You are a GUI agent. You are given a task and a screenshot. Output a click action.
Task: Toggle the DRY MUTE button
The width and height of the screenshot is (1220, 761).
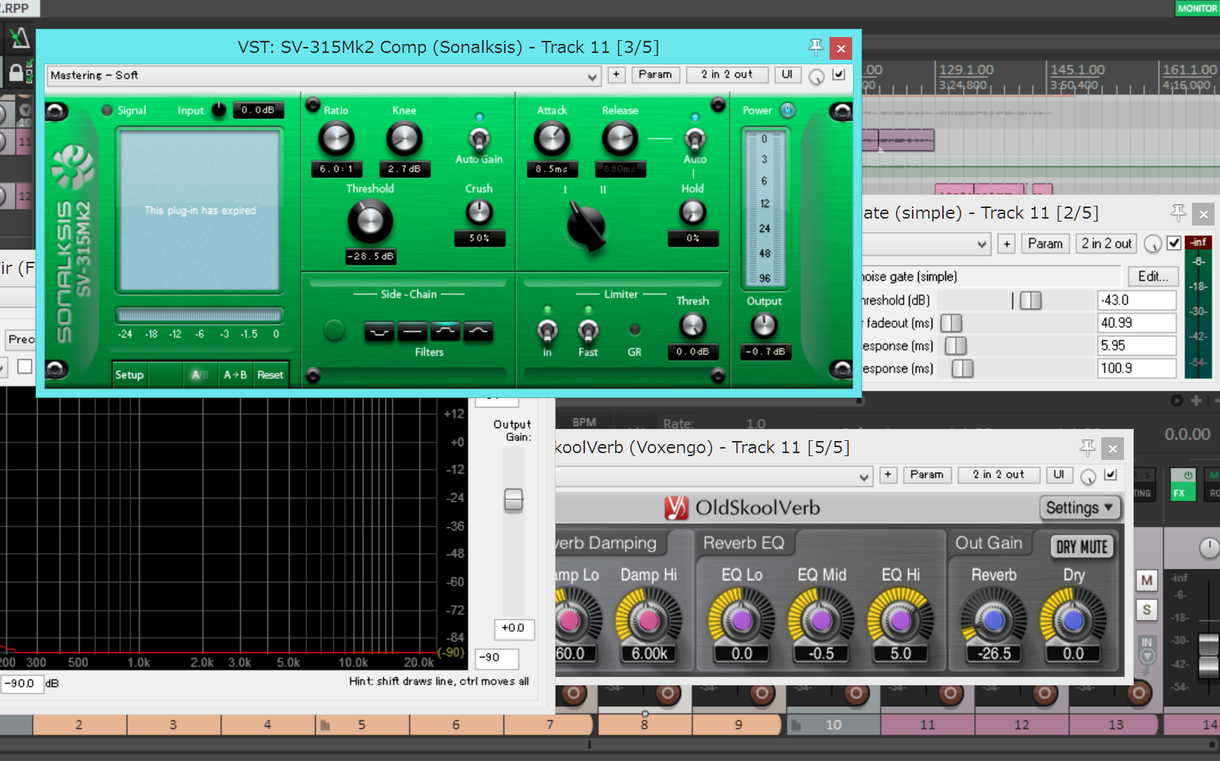1081,547
